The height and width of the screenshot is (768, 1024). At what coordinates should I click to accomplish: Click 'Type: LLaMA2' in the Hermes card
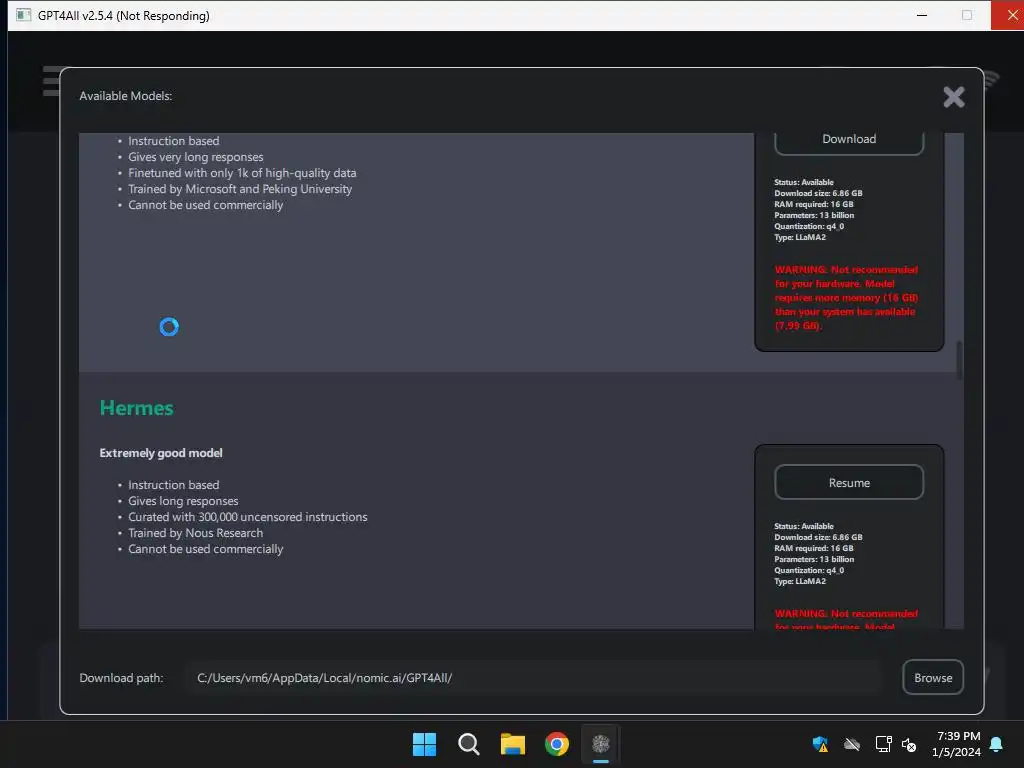[x=800, y=581]
